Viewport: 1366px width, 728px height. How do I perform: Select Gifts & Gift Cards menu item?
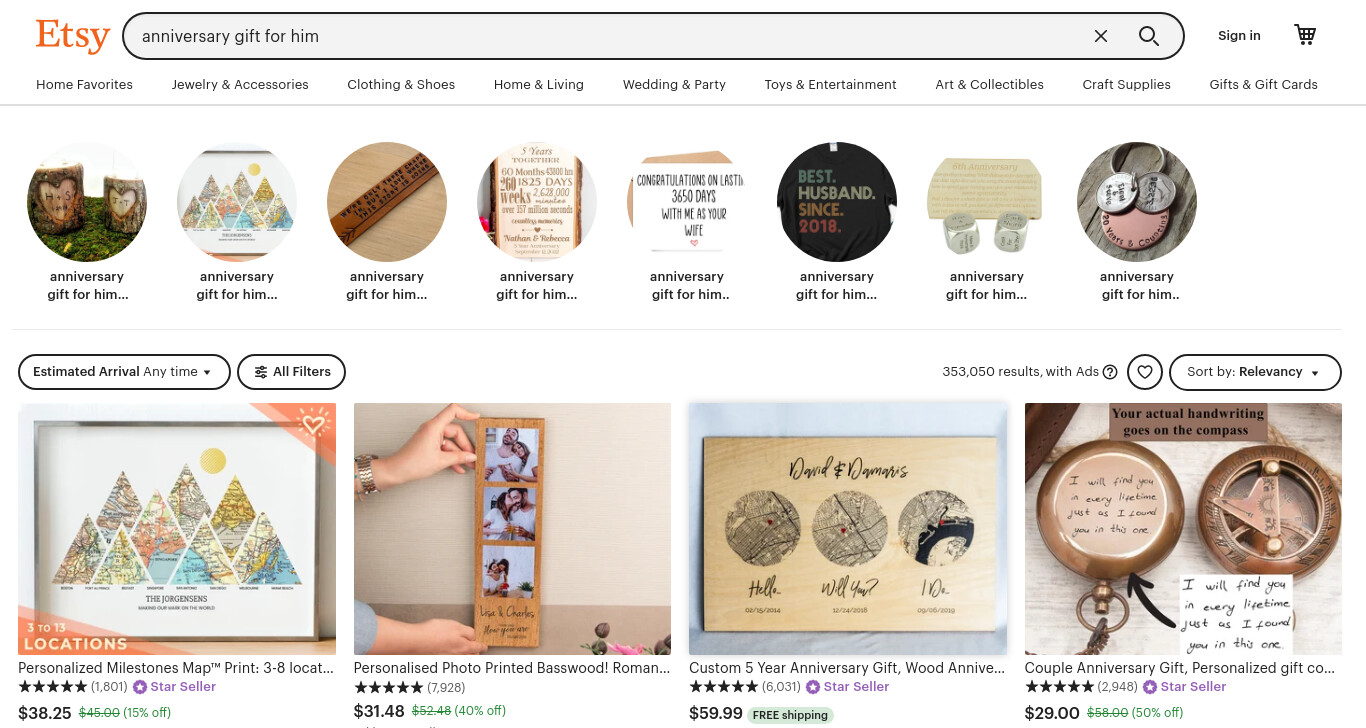(1263, 85)
